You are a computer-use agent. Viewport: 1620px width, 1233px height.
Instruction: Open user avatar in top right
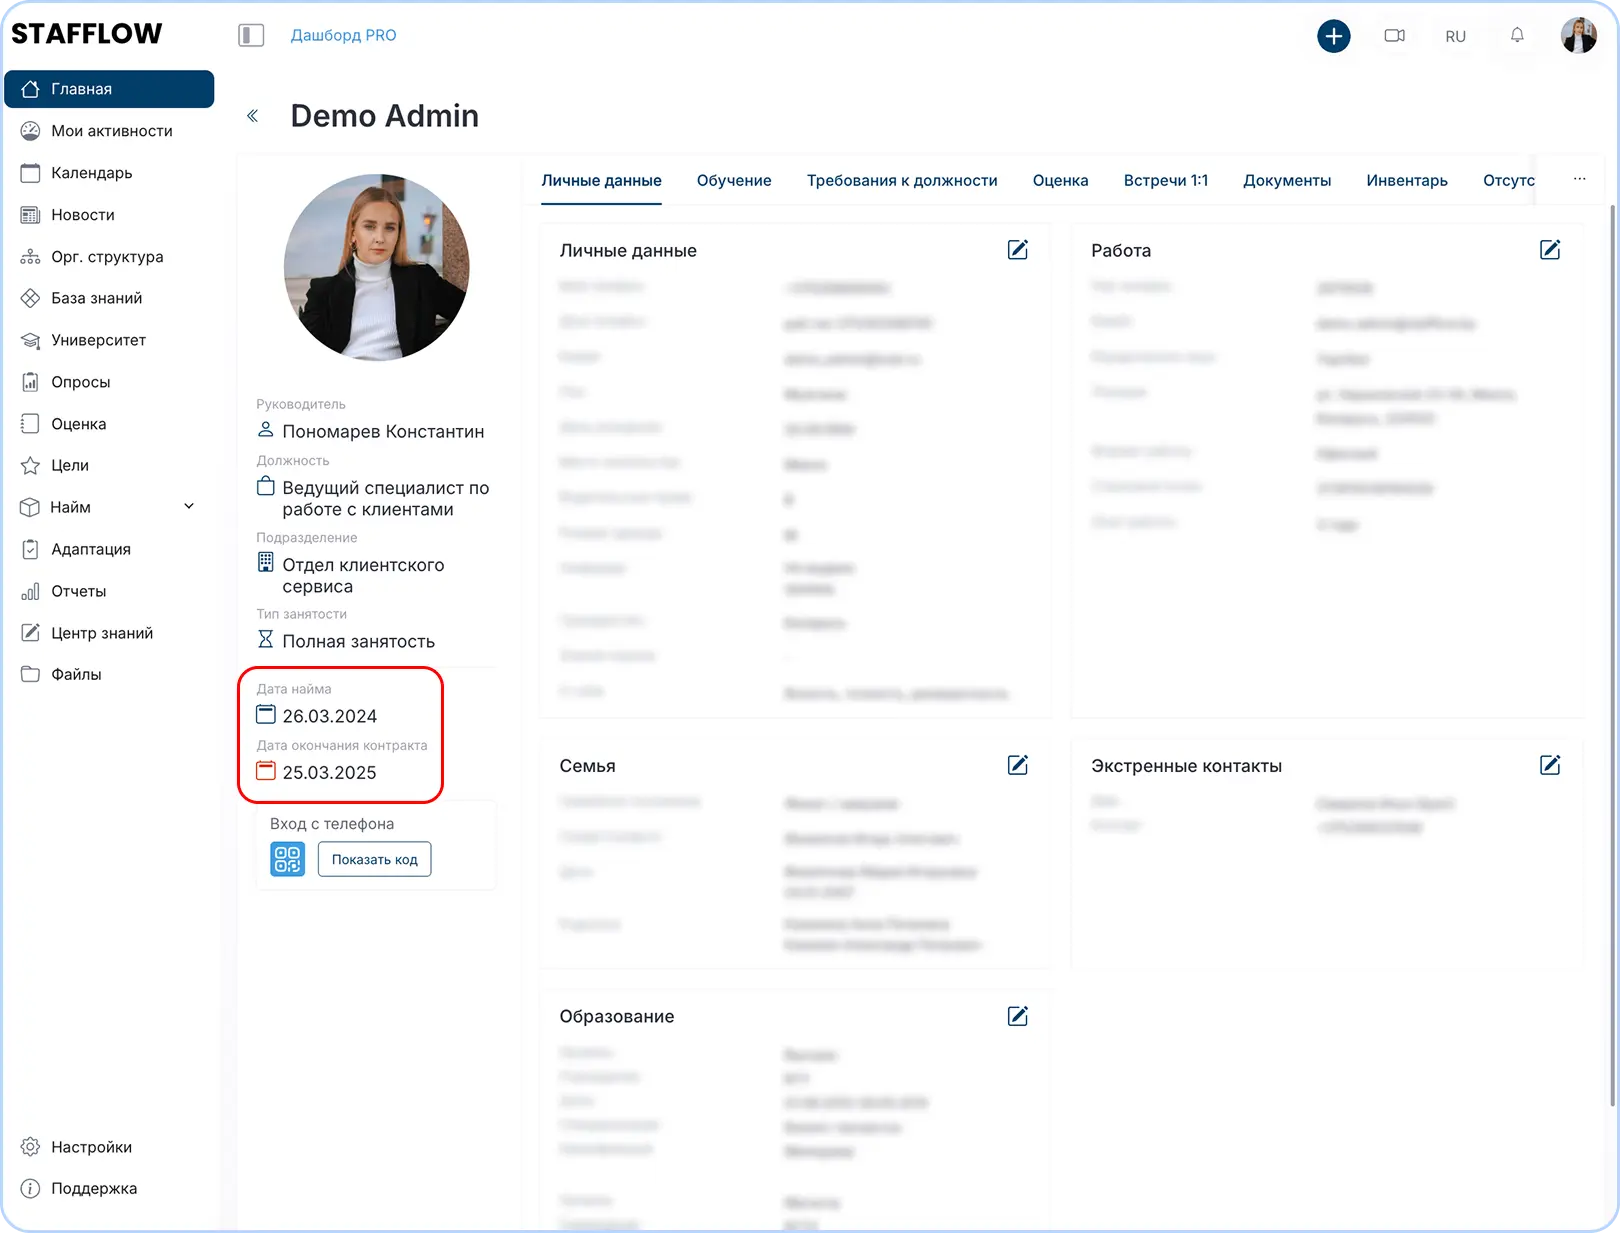tap(1578, 36)
